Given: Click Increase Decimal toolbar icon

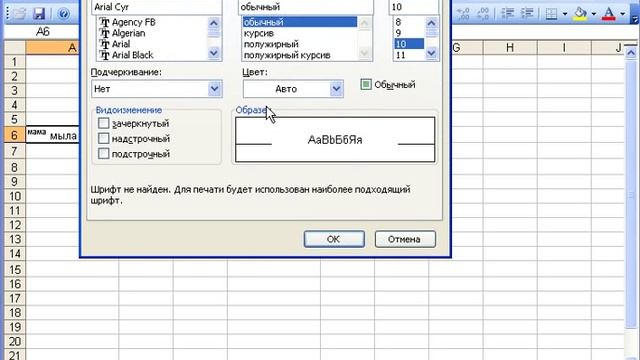Looking at the screenshot, I should 463,13.
